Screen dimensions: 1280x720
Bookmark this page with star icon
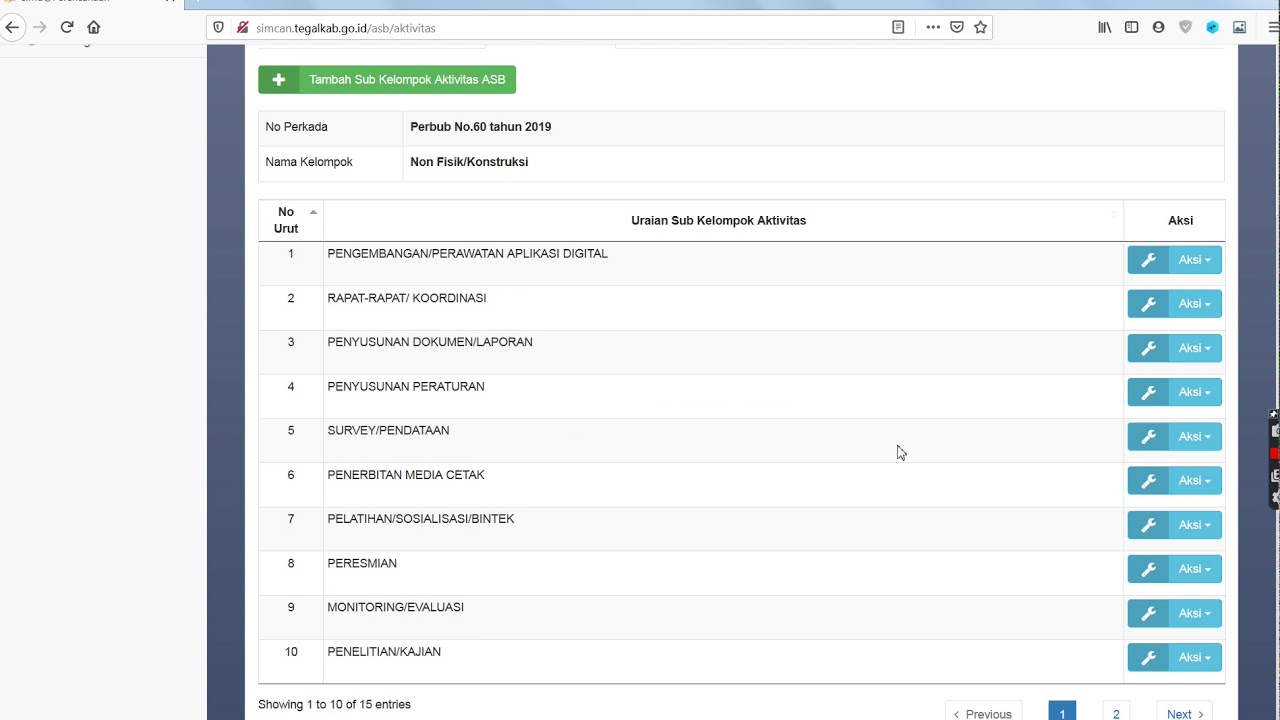pos(981,27)
